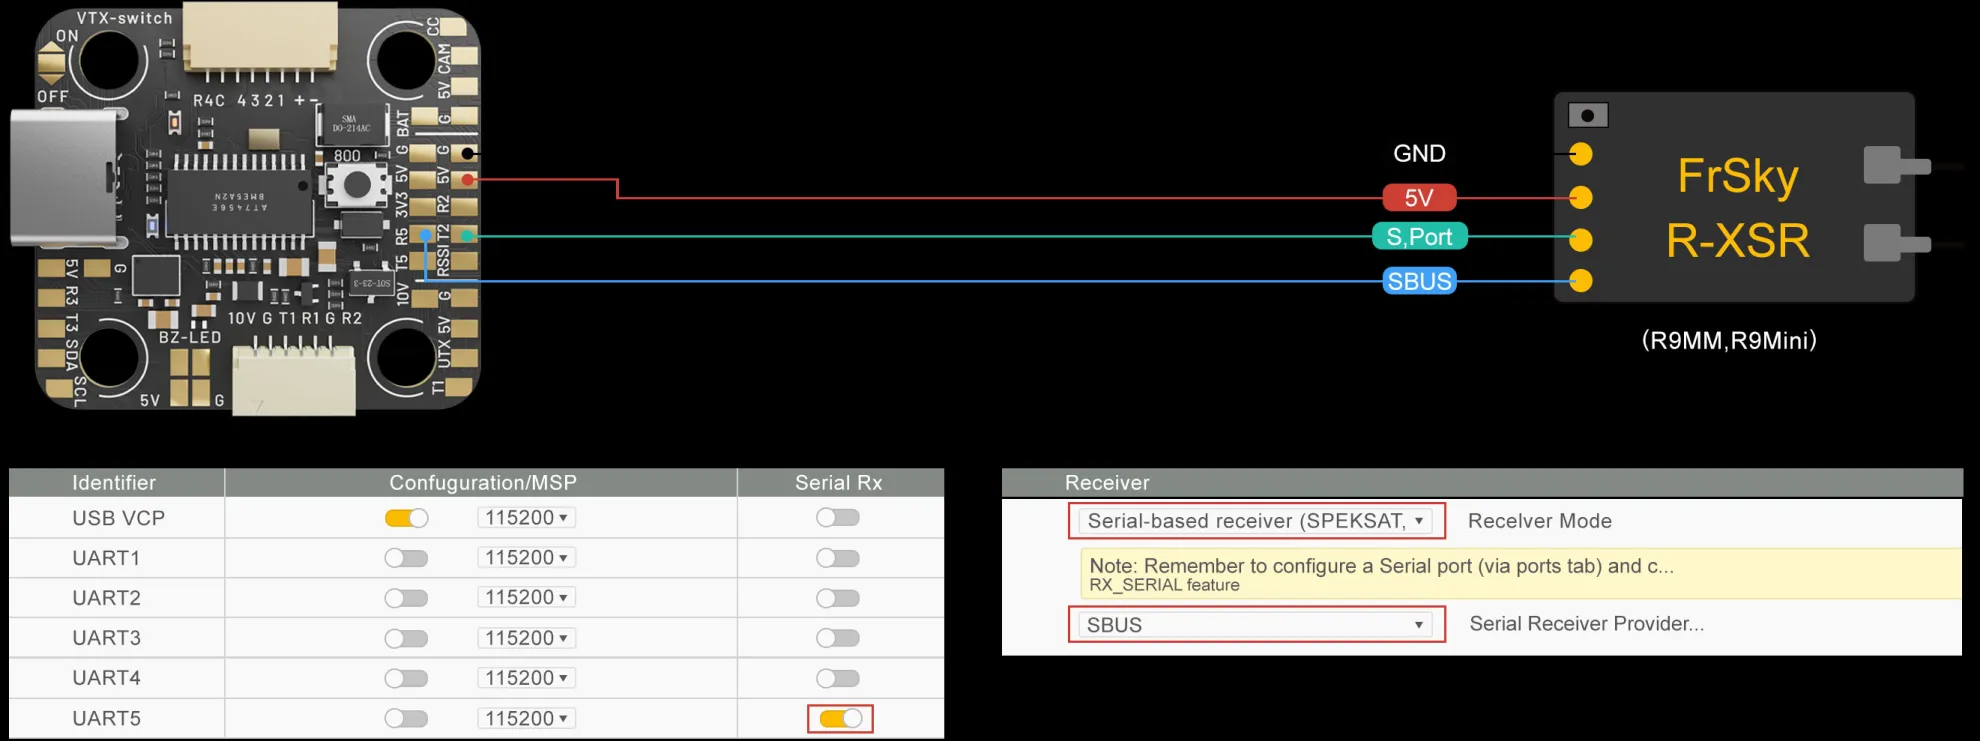Open UART3 baud rate 115200 dropdown

pyautogui.click(x=526, y=638)
